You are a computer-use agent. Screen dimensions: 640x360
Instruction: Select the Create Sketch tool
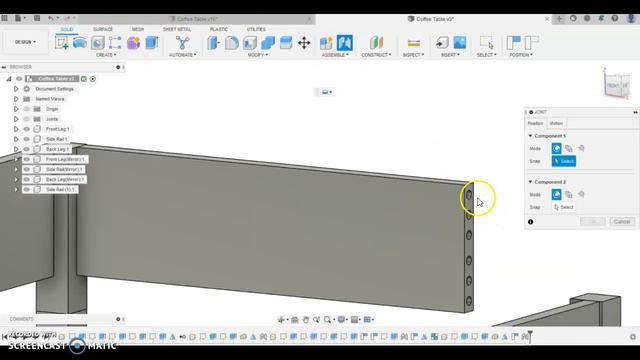click(x=62, y=42)
